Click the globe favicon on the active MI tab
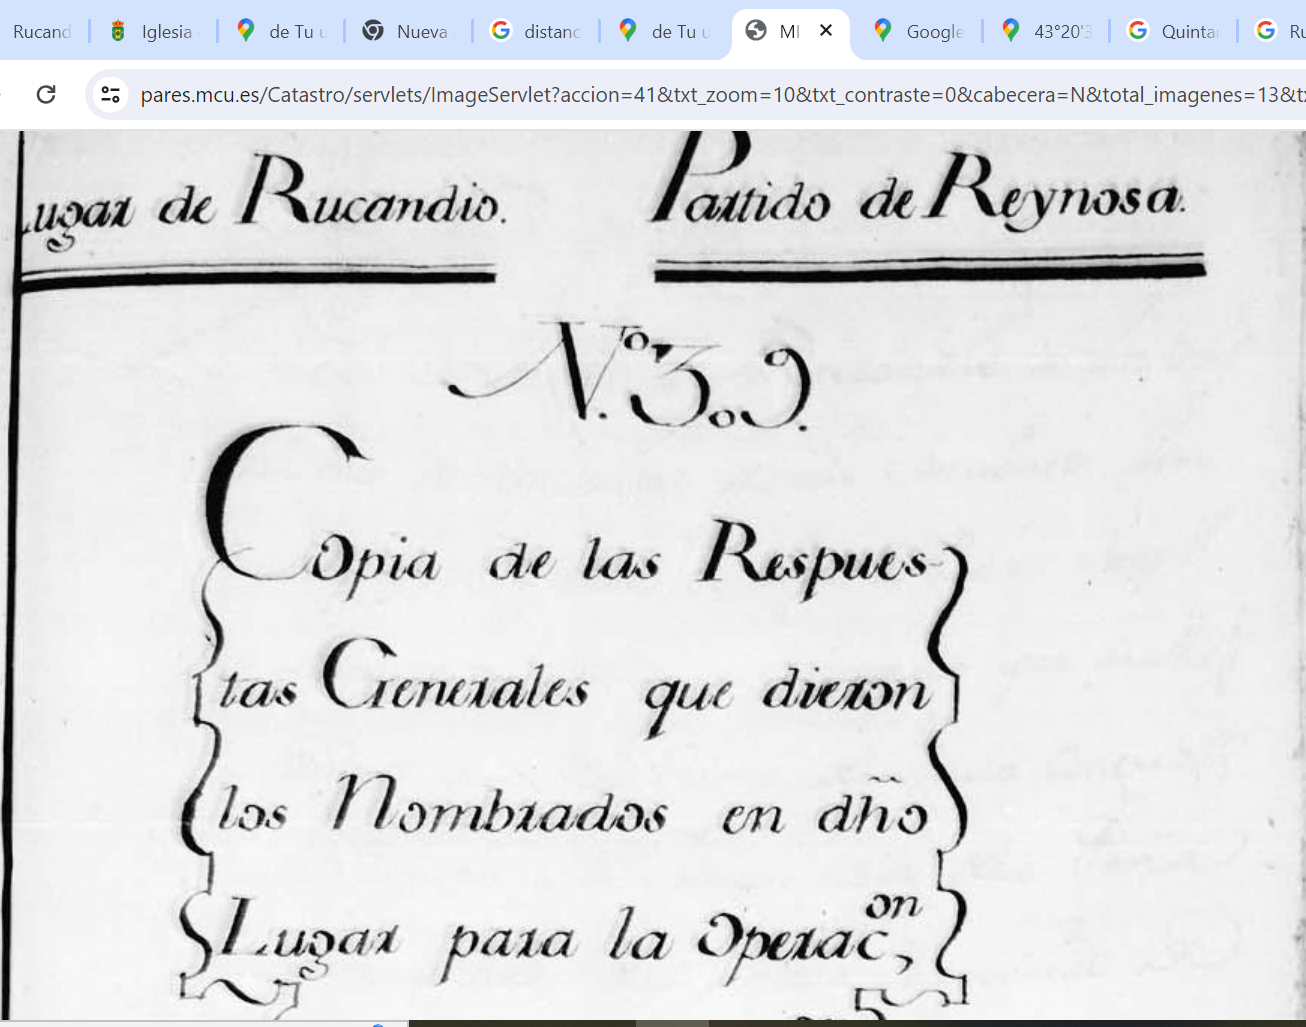Screen dimensions: 1306x1027 click(x=758, y=30)
